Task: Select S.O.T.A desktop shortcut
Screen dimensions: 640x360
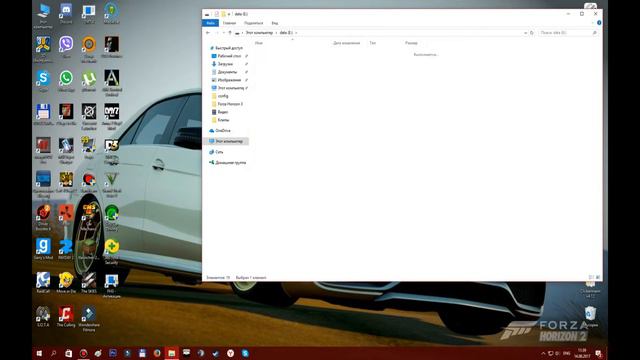Action: (43, 317)
